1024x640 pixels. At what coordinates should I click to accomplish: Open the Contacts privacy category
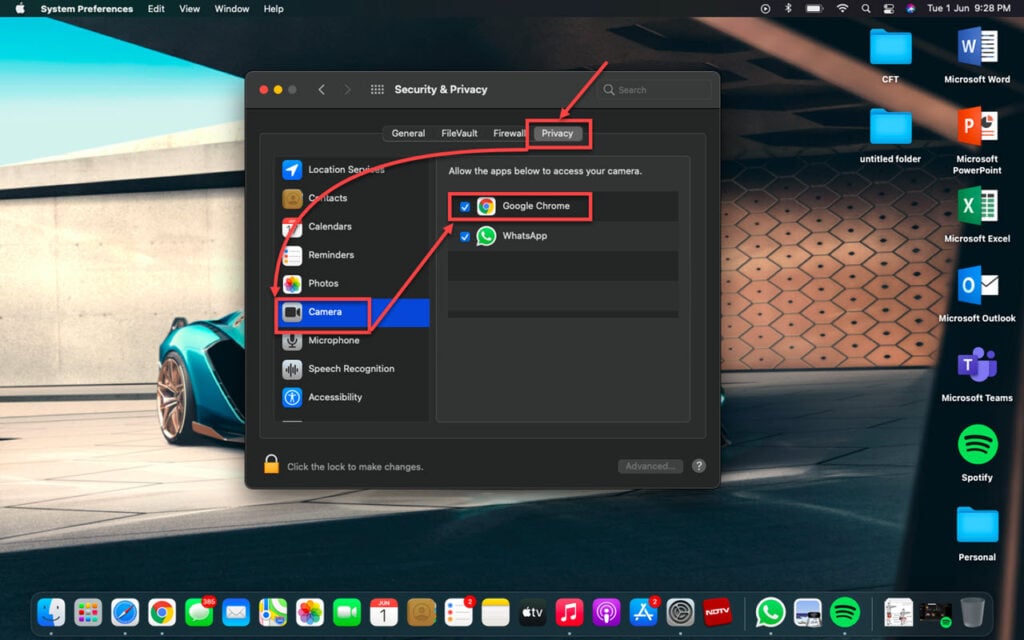[x=353, y=198]
